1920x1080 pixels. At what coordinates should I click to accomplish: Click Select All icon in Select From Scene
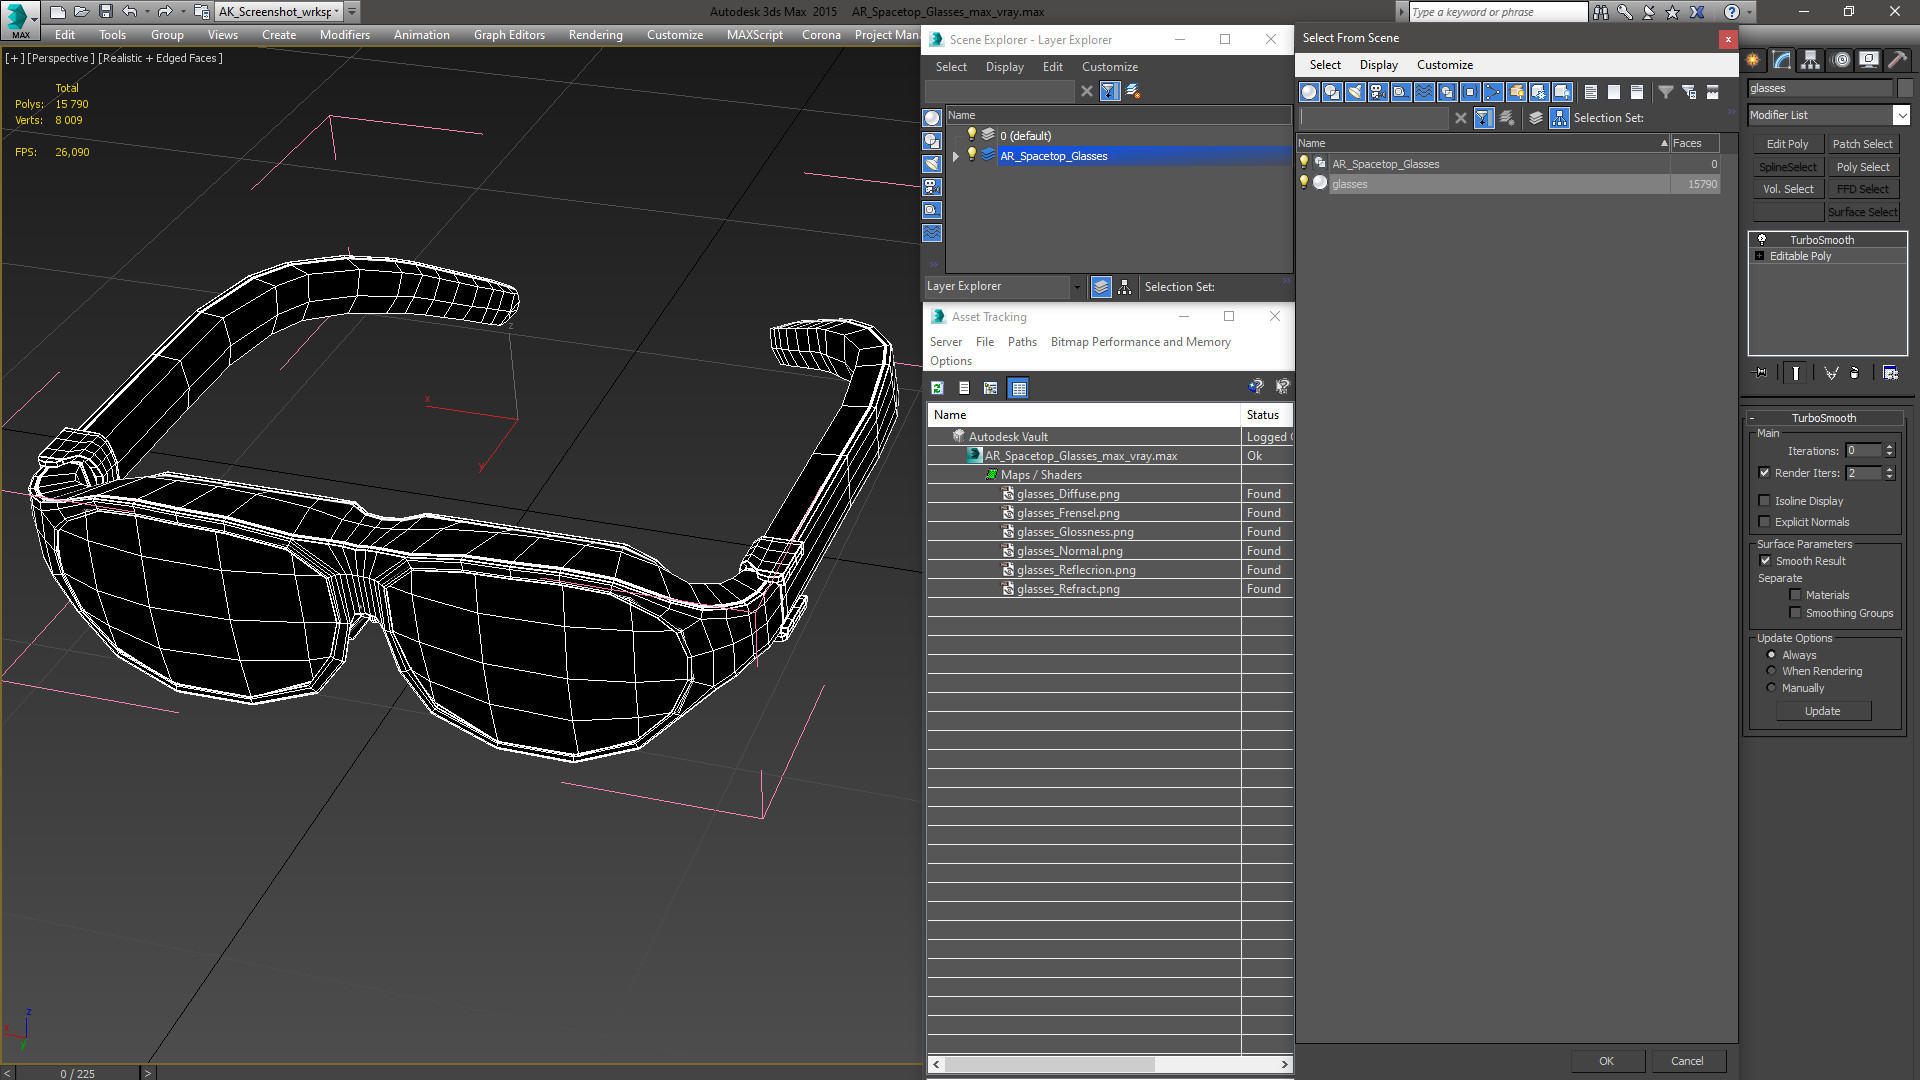coord(1591,92)
